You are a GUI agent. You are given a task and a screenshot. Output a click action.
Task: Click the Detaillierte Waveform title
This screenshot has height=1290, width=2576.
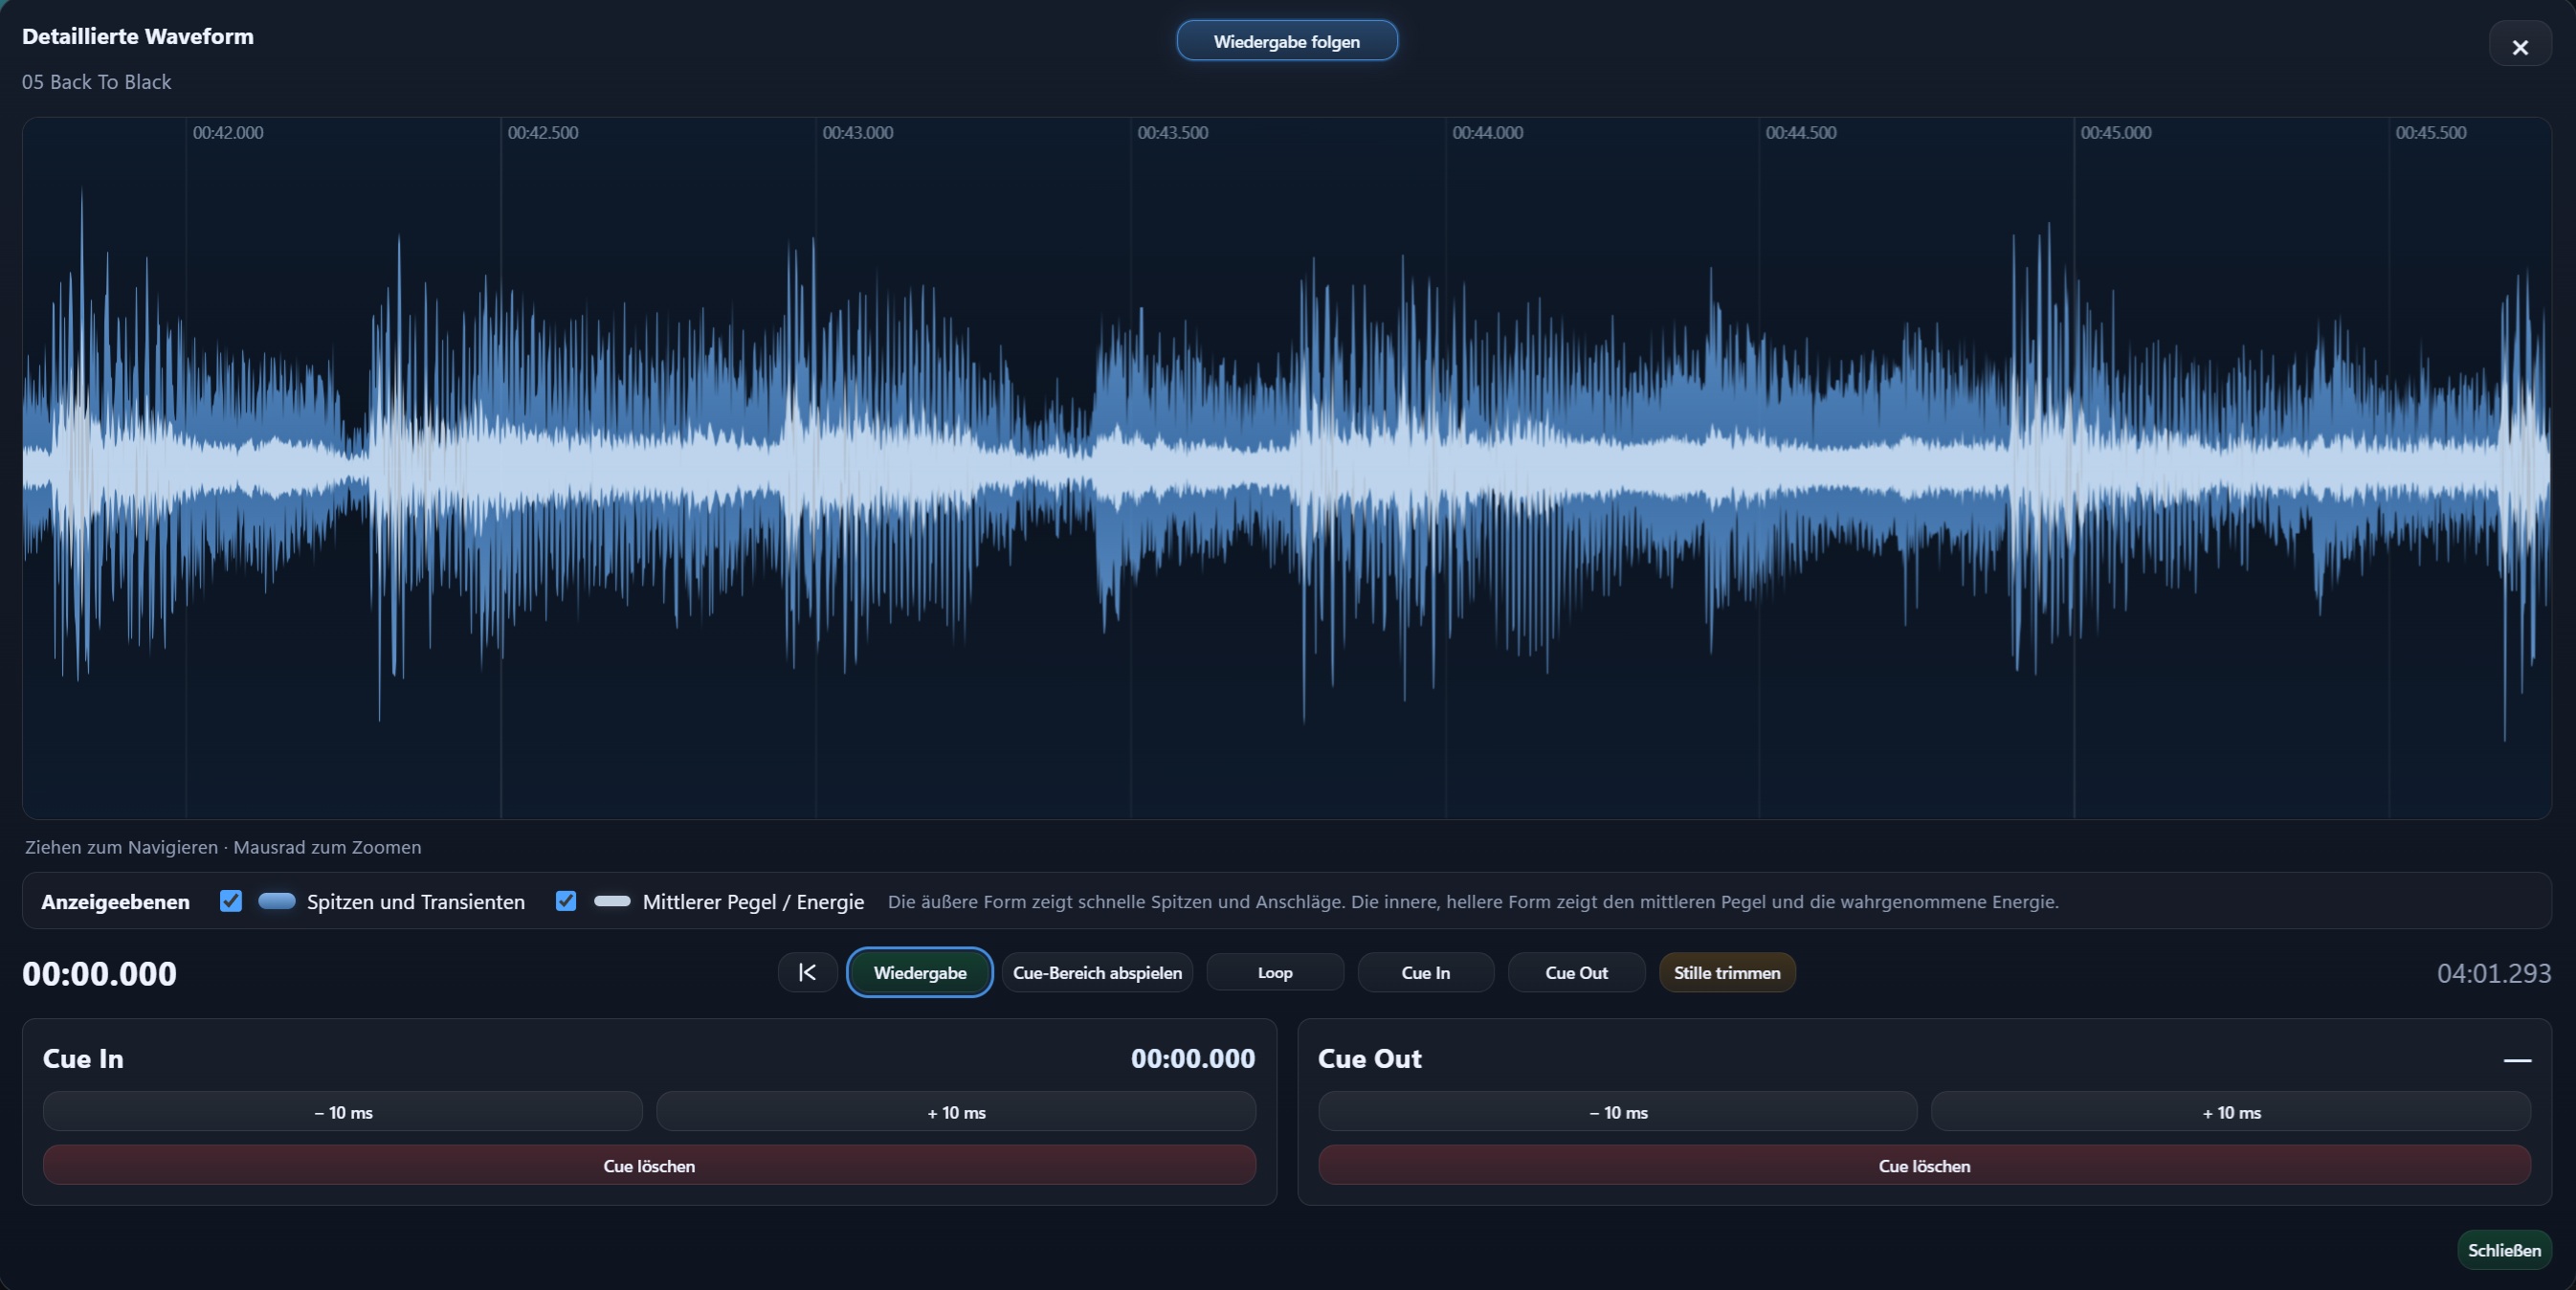[x=138, y=36]
